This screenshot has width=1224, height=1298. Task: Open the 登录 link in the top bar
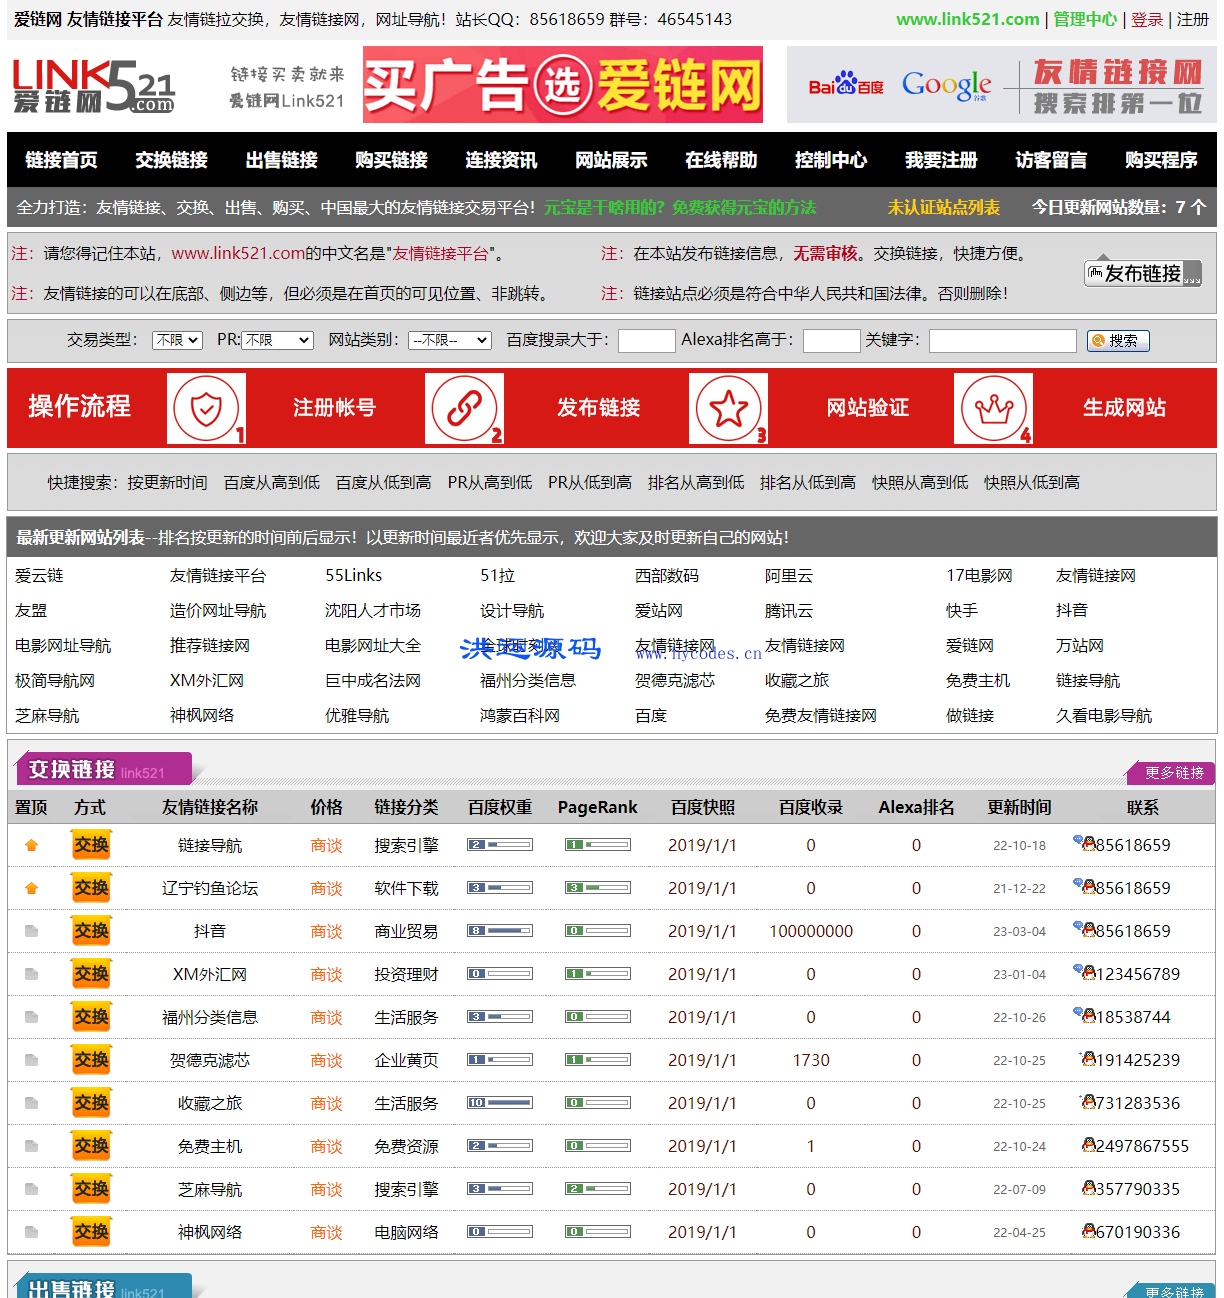pyautogui.click(x=1145, y=18)
